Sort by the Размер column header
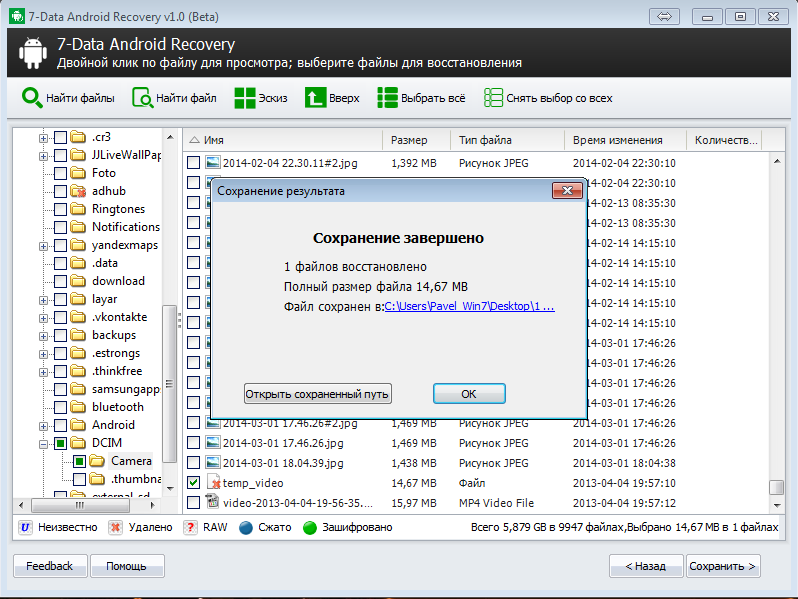The image size is (798, 599). 416,140
